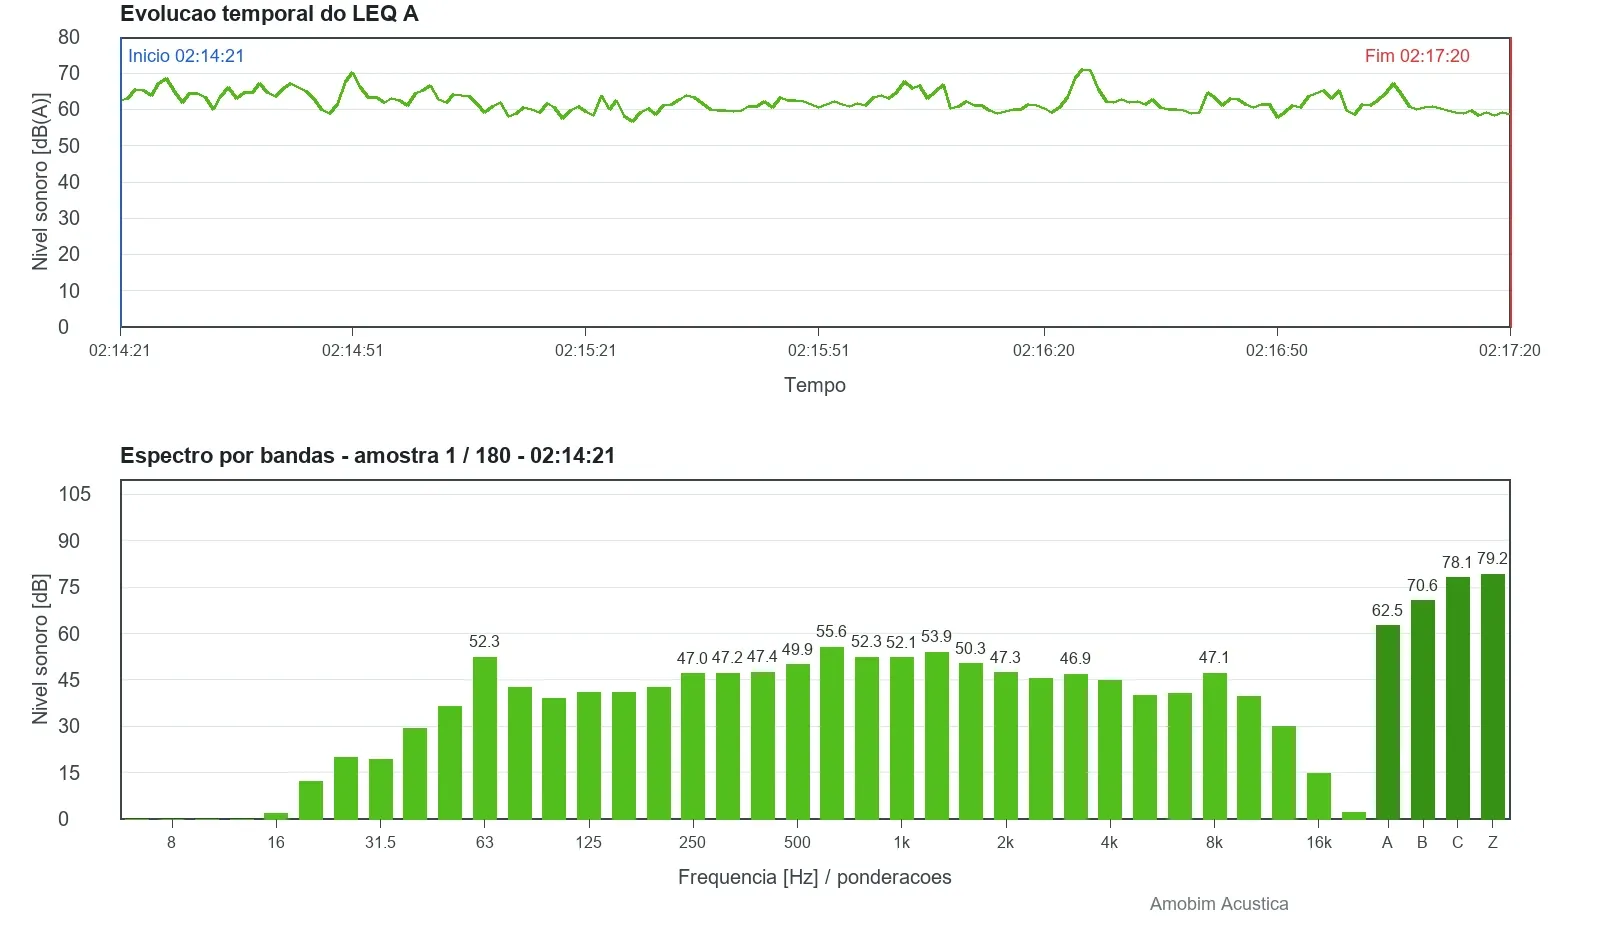Click the 4k Hz spectrum bar
1600x939 pixels.
click(x=1110, y=749)
